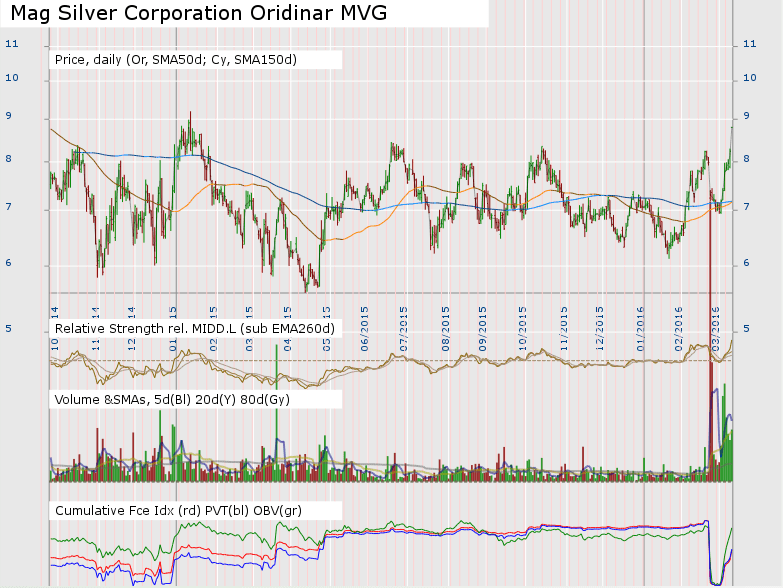Select the 08/2015 date label

445,329
